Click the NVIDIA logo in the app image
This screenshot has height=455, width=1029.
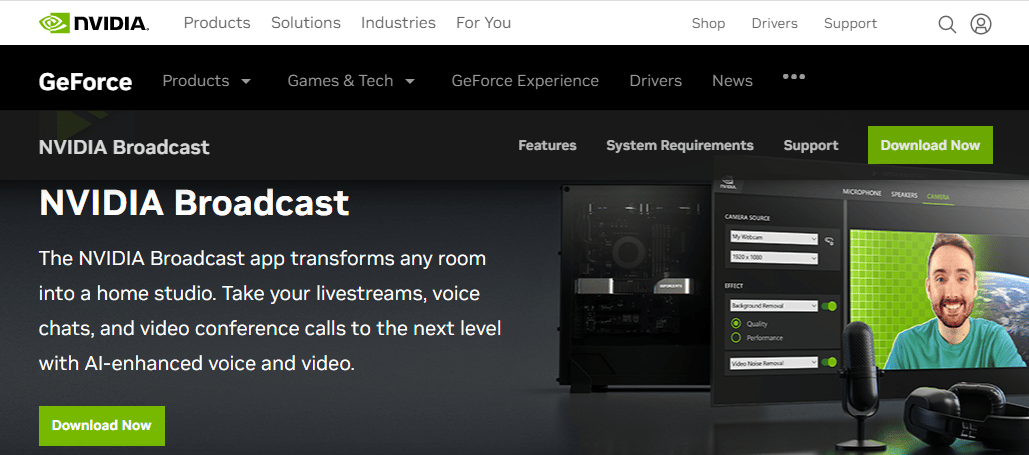coord(728,182)
